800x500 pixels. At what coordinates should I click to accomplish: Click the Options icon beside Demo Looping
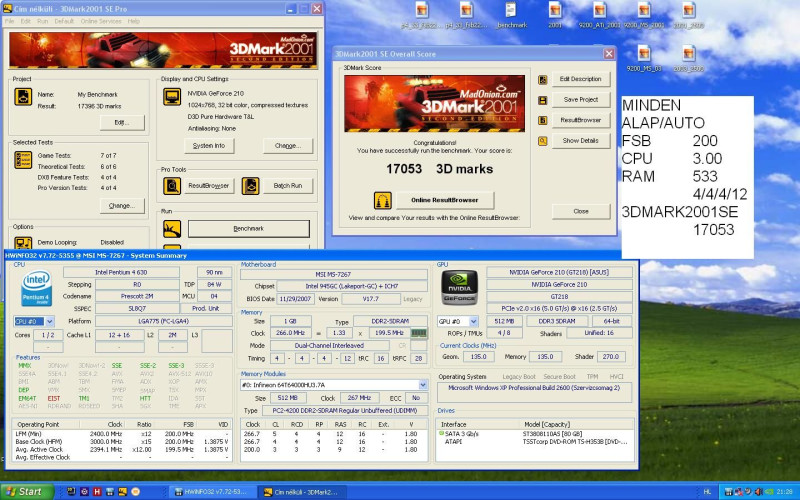[23, 242]
